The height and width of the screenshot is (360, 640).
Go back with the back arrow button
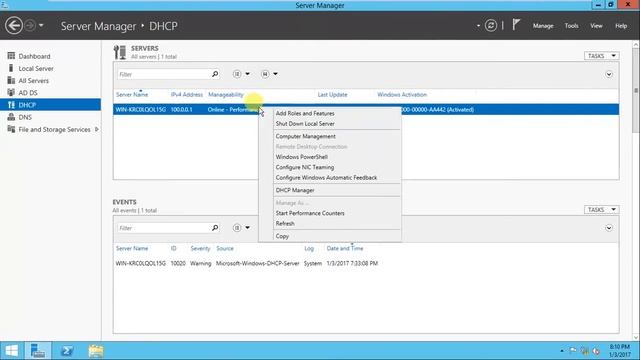click(14, 26)
